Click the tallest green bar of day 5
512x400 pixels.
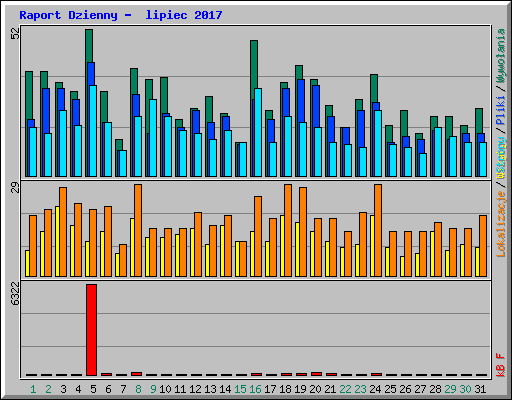click(89, 46)
